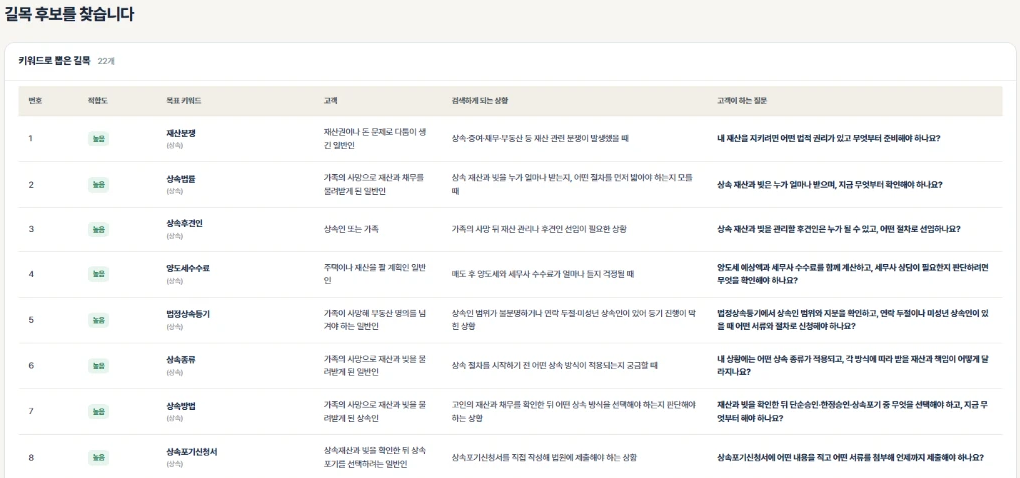Select the keyword '상속포기신청서'

191,451
